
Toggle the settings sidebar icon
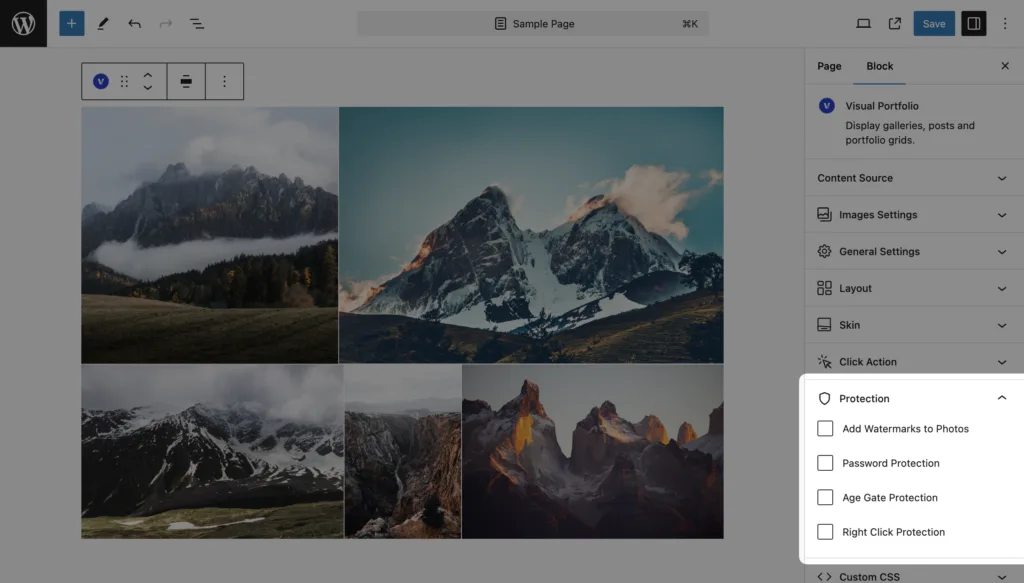pyautogui.click(x=974, y=24)
